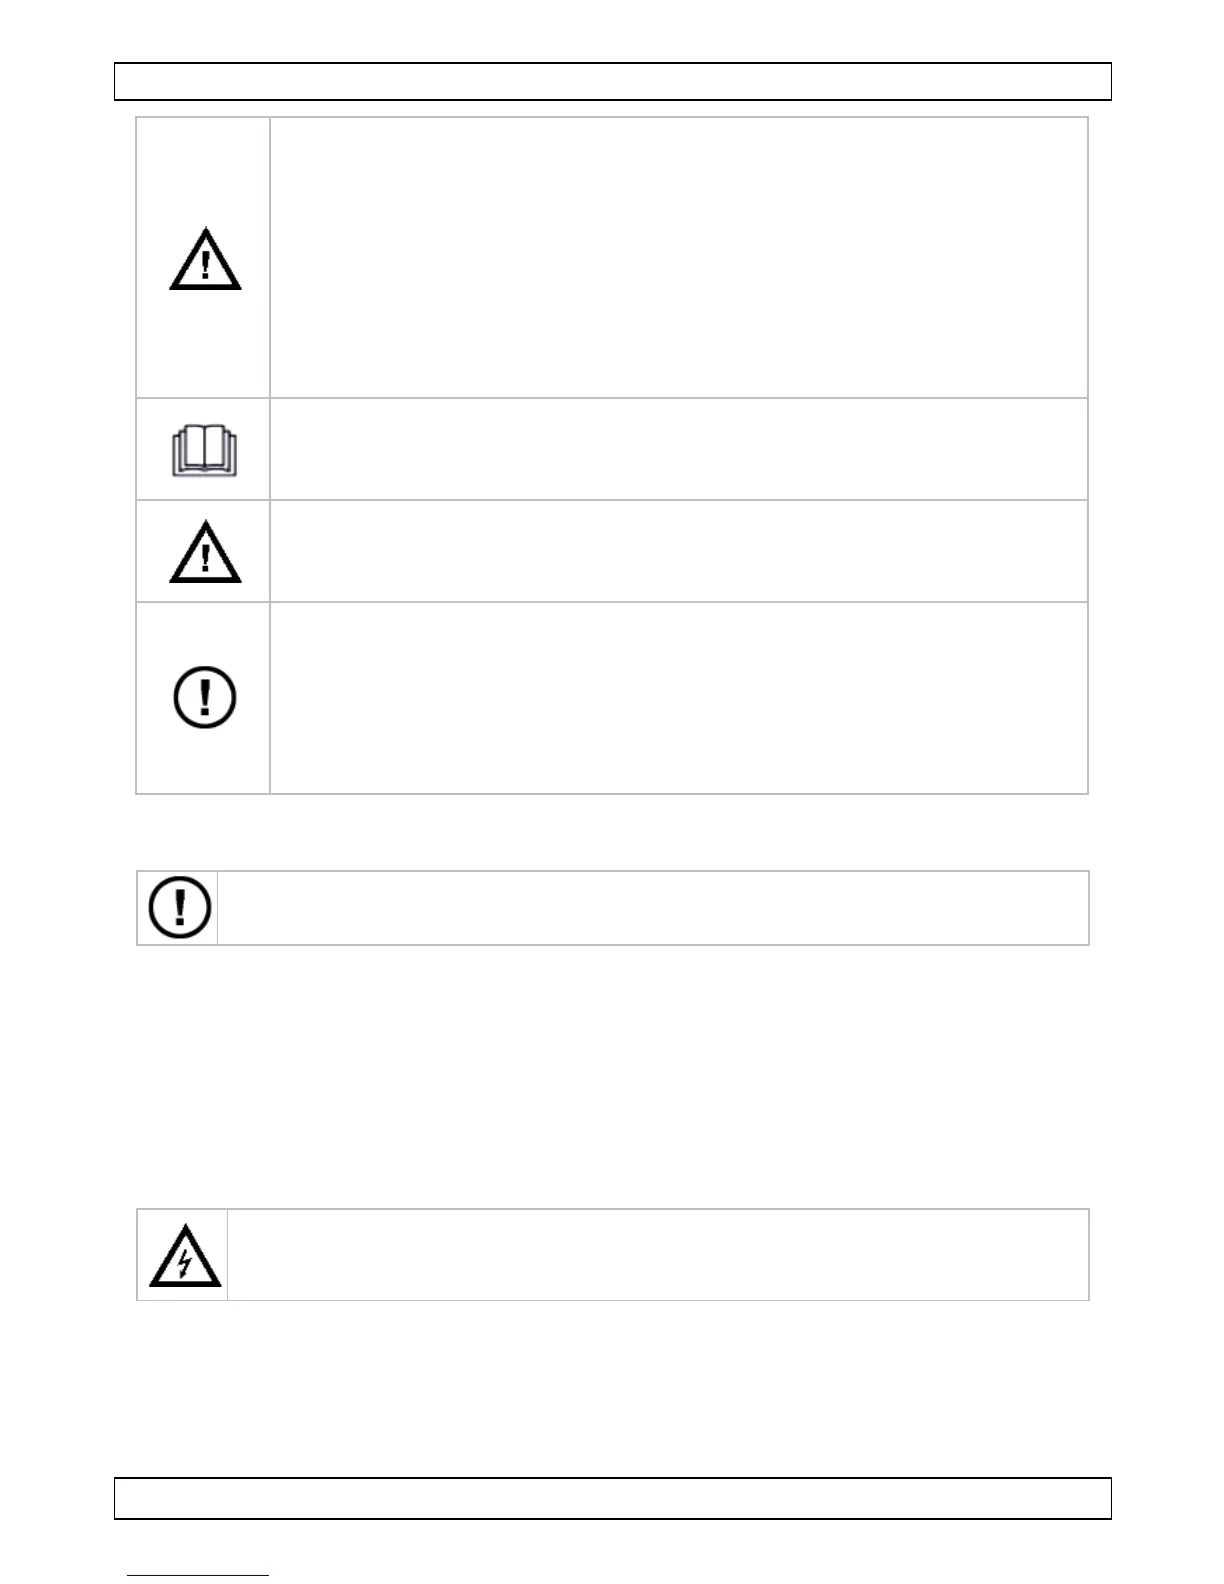The width and height of the screenshot is (1224, 1584).
Task: Click the blank gap between the table and exclamation notice box
Action: (x=612, y=832)
